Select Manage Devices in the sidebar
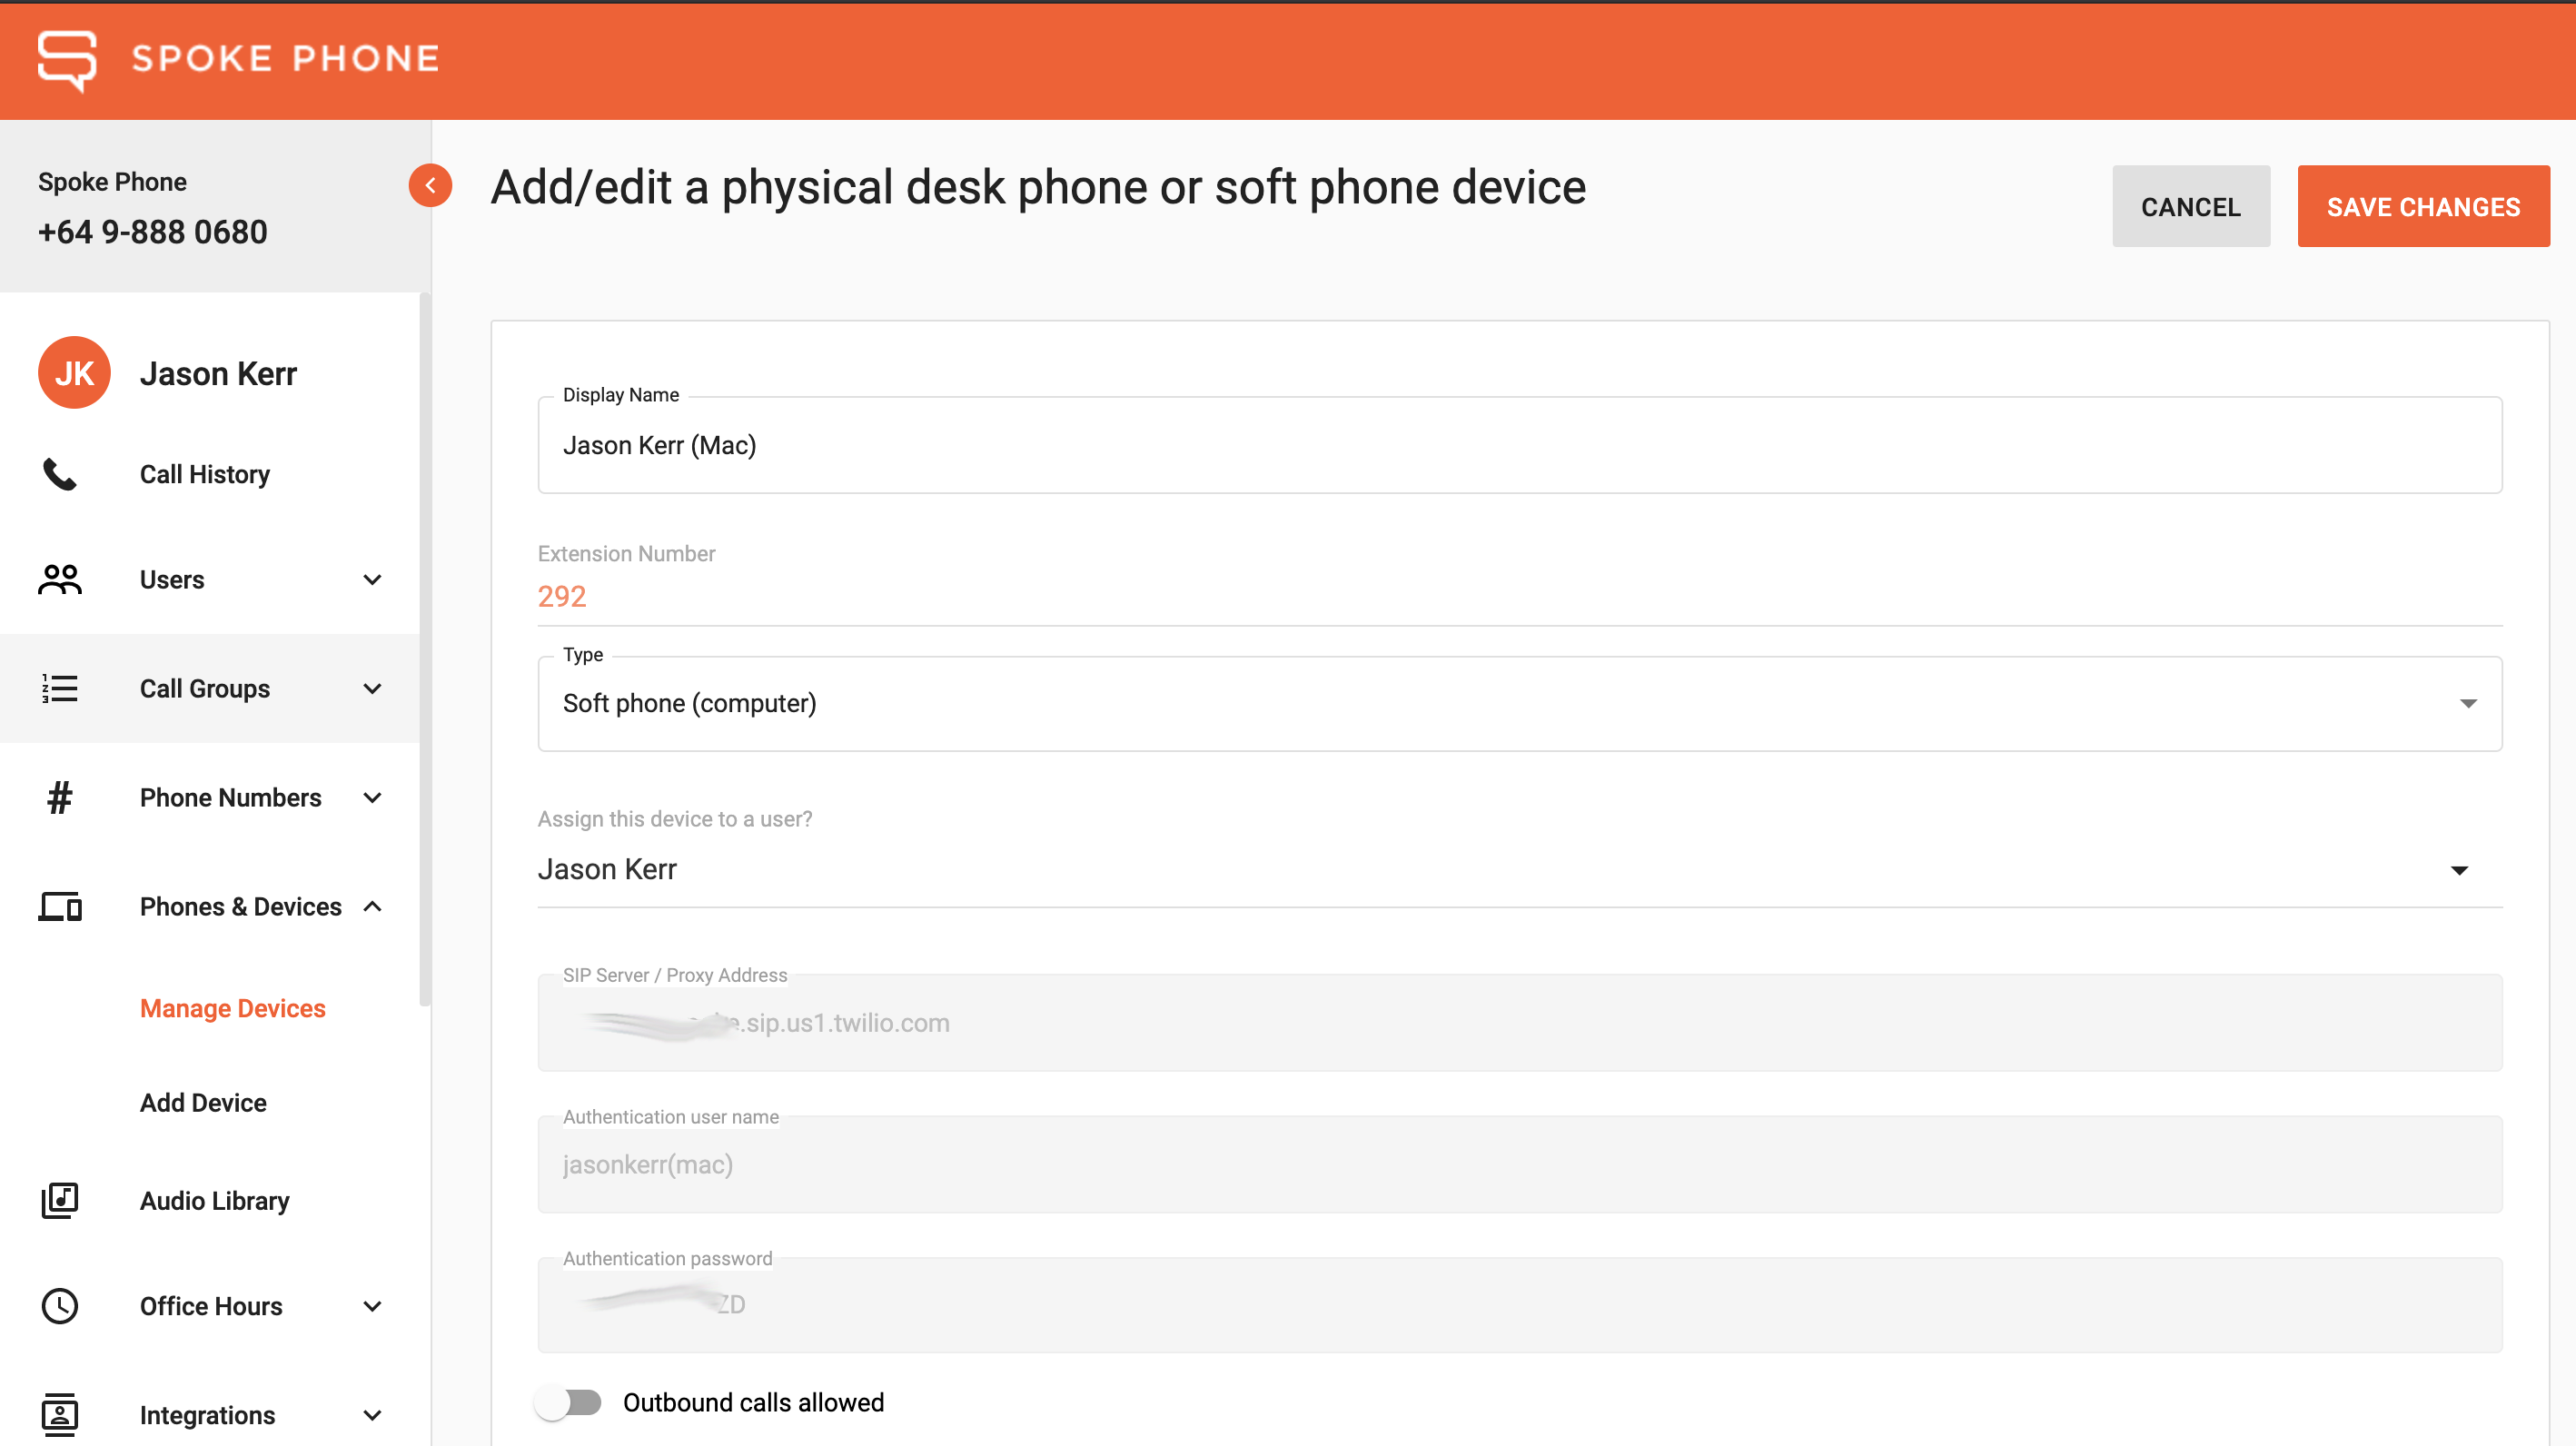Image resolution: width=2576 pixels, height=1446 pixels. 233,1008
